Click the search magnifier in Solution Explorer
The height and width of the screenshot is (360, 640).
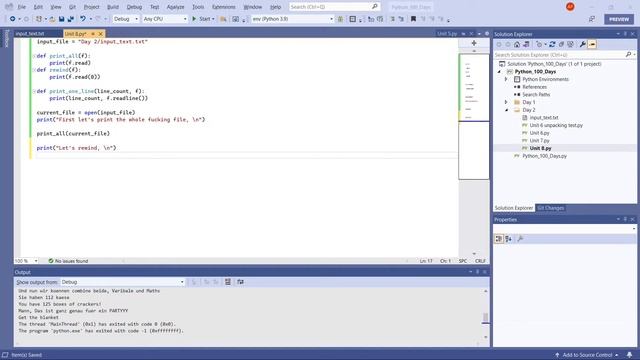[x=628, y=54]
